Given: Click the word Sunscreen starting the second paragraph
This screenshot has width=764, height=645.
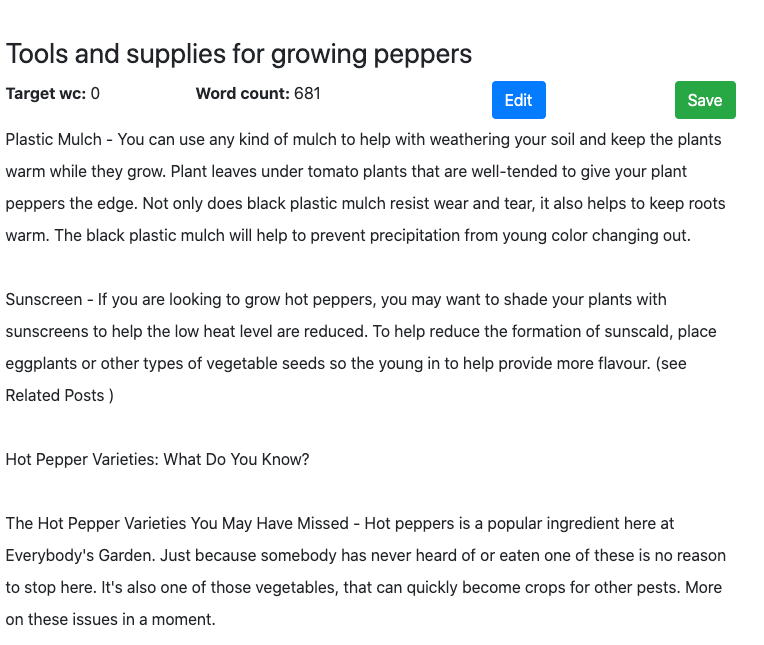Looking at the screenshot, I should 42,300.
